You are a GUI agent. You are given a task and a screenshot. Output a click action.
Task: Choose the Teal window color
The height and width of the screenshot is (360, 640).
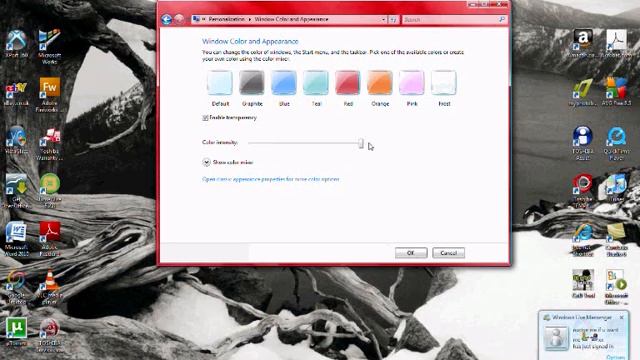tap(316, 83)
